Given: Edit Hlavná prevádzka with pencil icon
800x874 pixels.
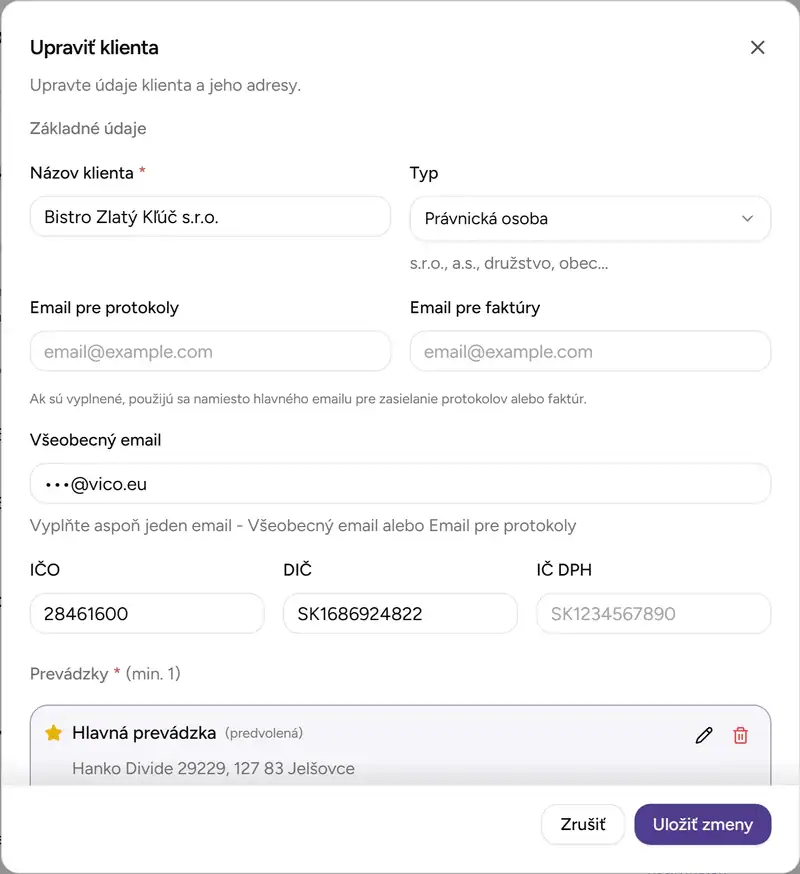Looking at the screenshot, I should coord(704,735).
